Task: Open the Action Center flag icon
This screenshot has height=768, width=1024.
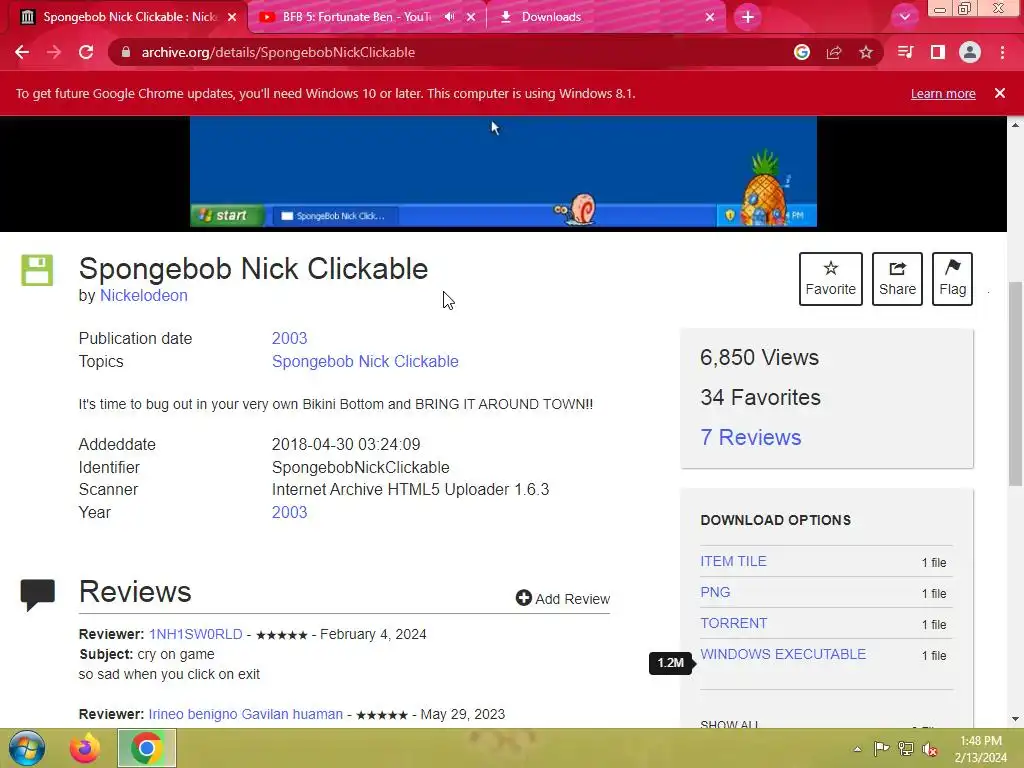Action: [x=881, y=749]
